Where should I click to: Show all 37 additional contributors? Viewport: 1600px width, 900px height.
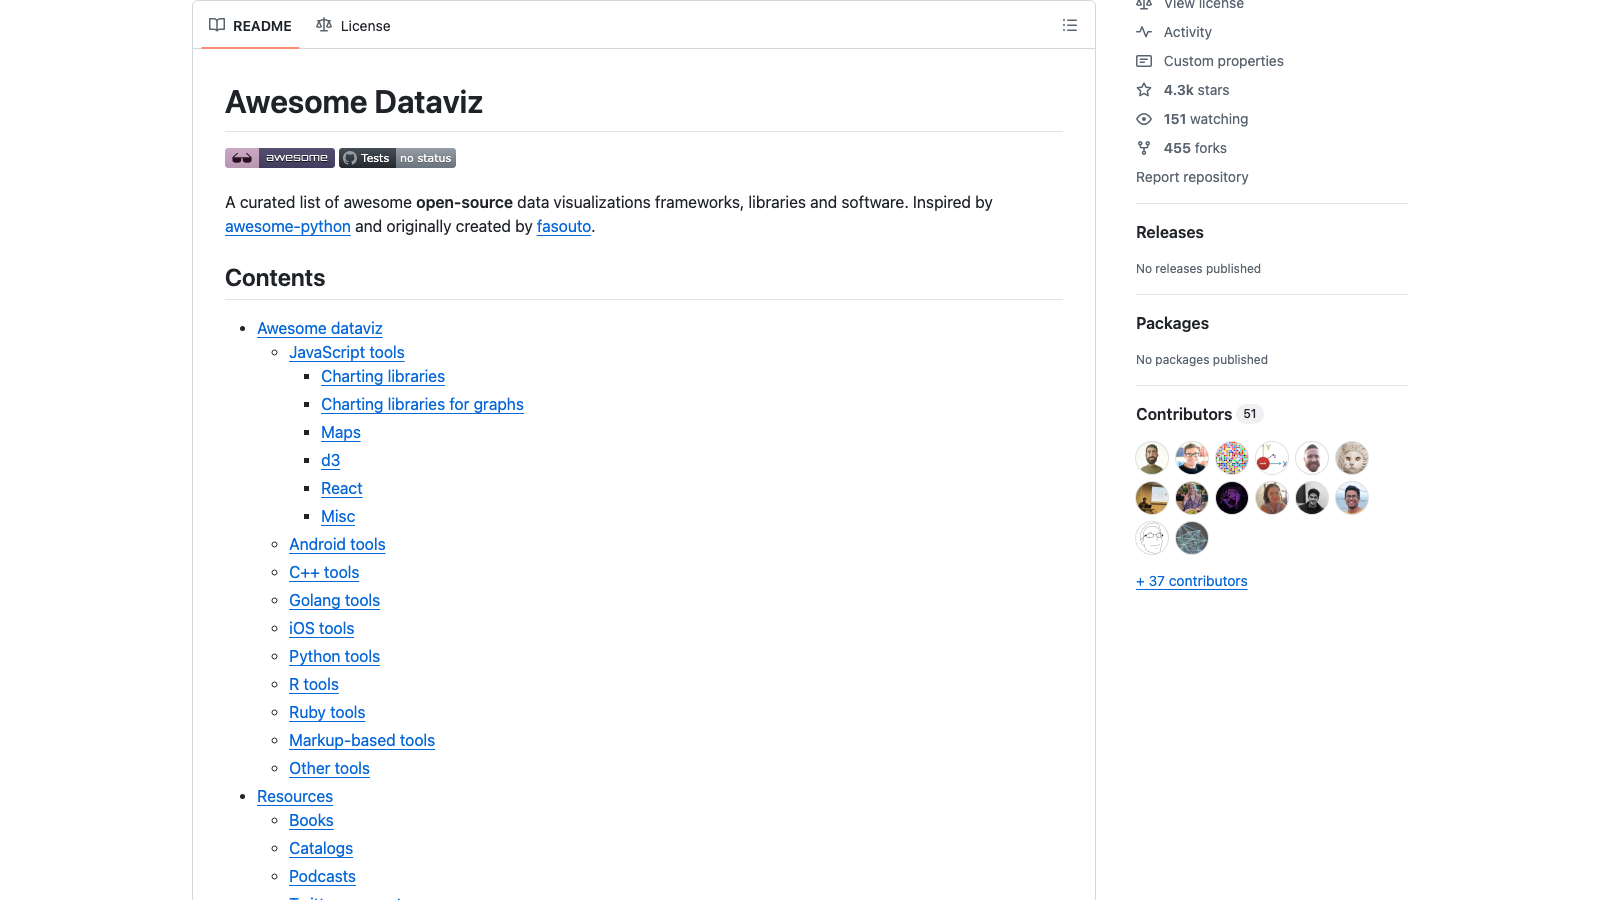click(x=1191, y=581)
